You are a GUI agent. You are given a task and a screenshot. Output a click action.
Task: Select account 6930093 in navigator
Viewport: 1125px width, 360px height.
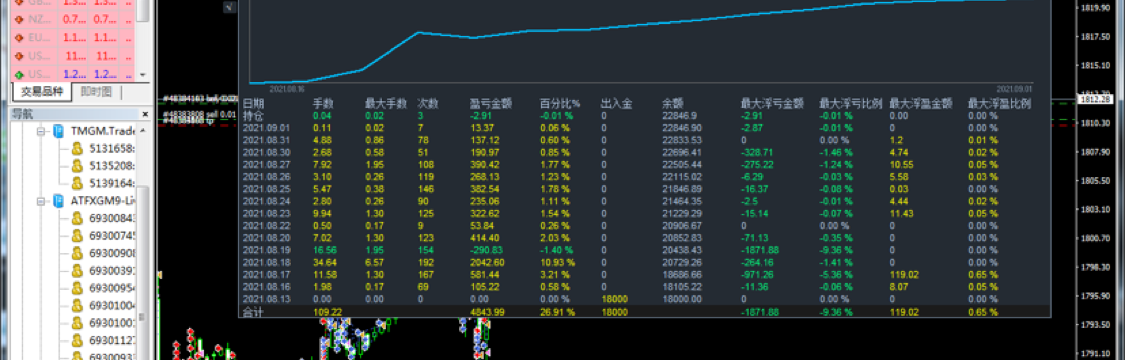click(x=113, y=357)
